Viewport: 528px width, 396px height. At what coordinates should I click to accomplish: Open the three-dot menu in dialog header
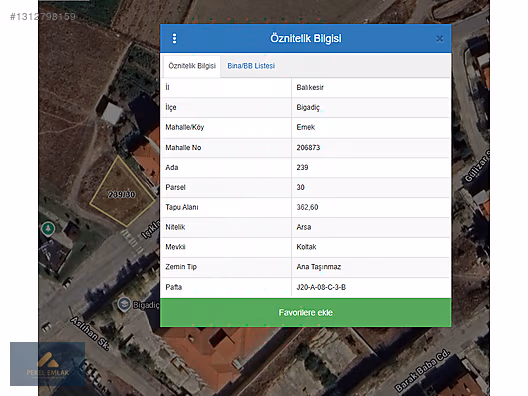[174, 38]
